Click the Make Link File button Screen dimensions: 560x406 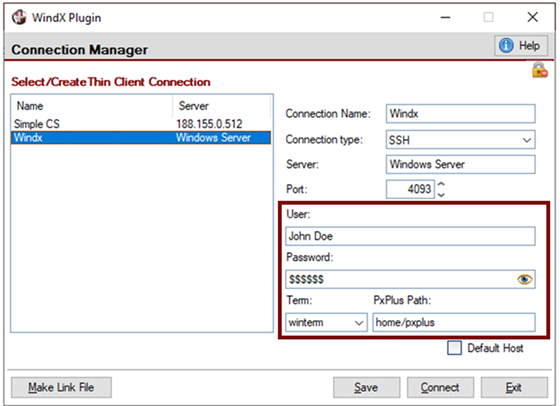tap(61, 387)
